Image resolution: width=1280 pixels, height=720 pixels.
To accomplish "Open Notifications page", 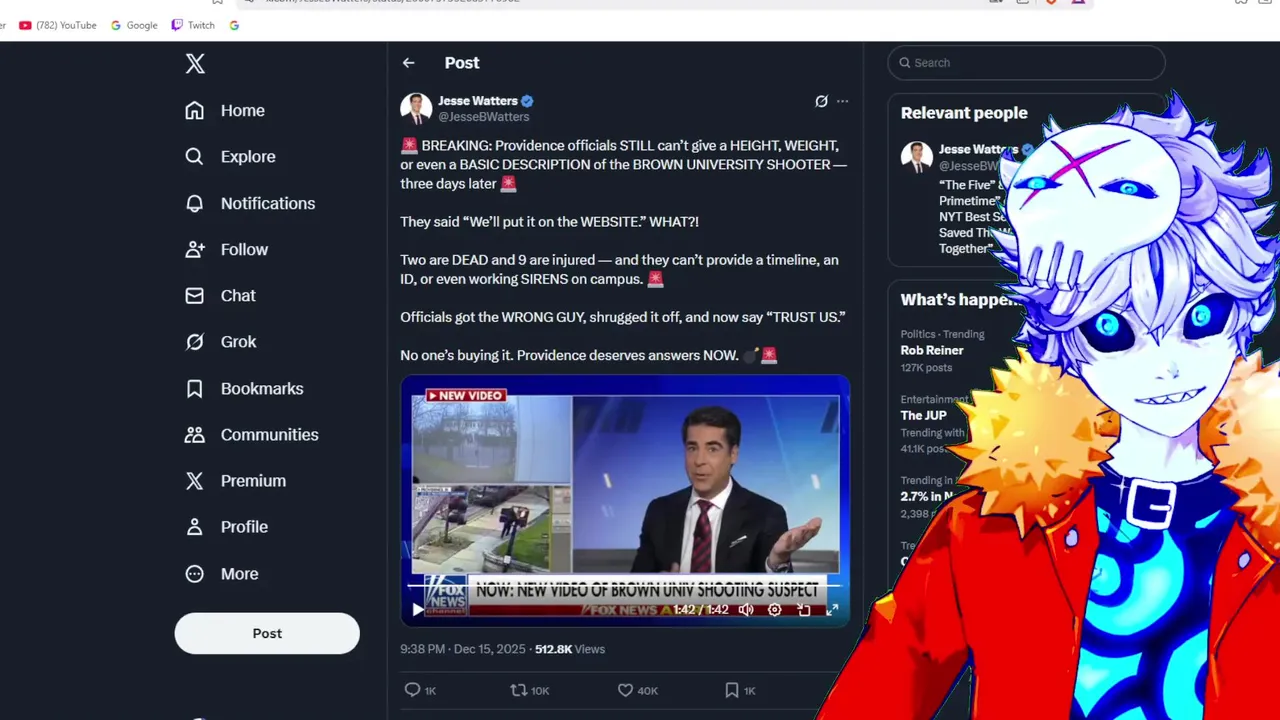I will tap(250, 203).
